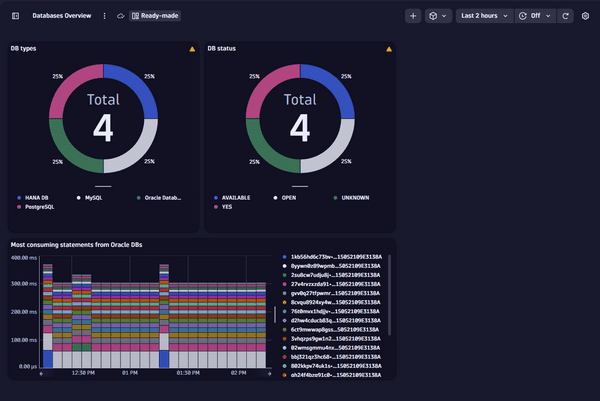Click the 200.00 ms y-axis label
The height and width of the screenshot is (401, 600).
(x=24, y=312)
